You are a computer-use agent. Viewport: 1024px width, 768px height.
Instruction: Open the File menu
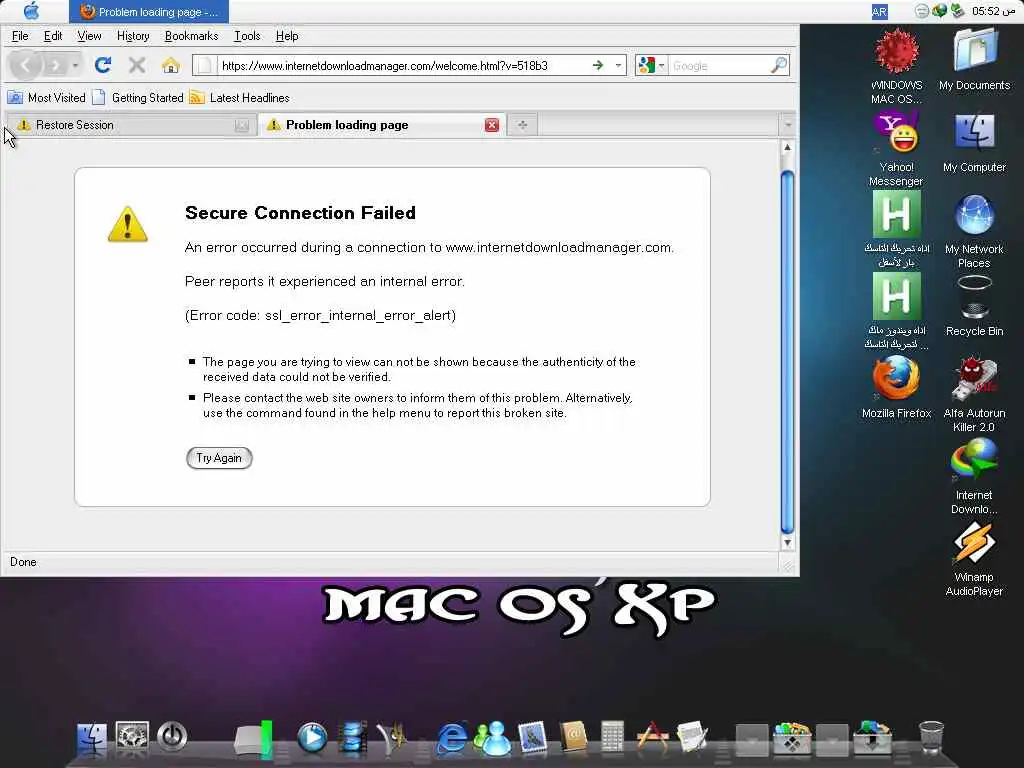point(20,36)
